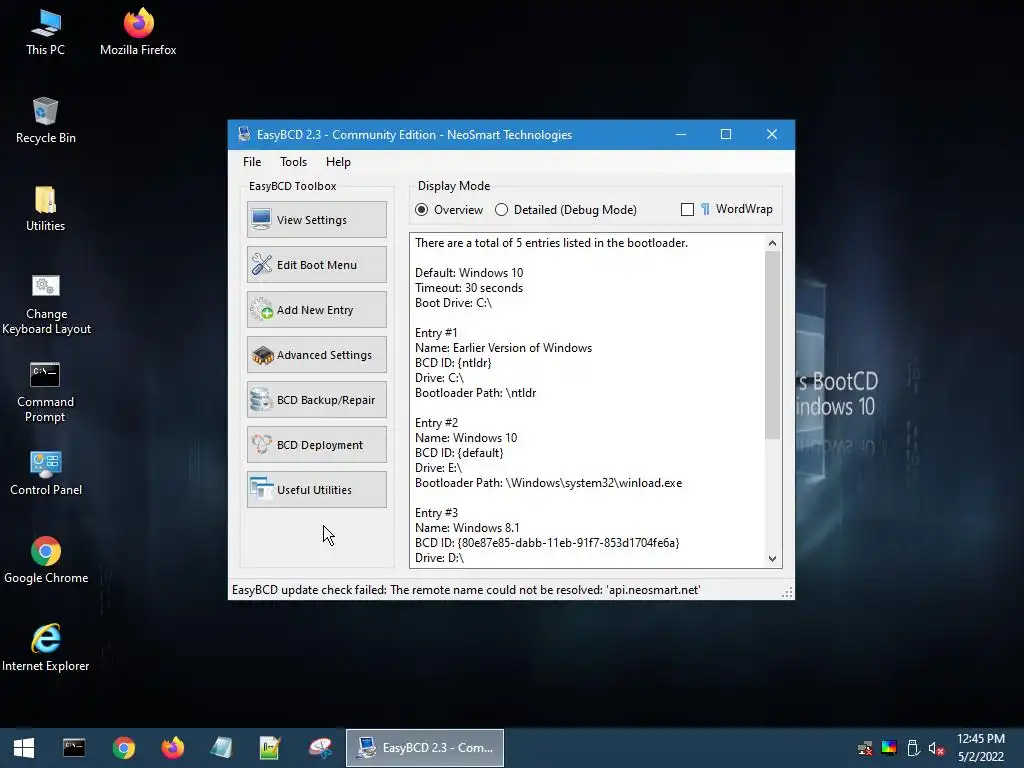Open the notepad-like taskbar icon
Image resolution: width=1024 pixels, height=768 pixels.
pyautogui.click(x=221, y=748)
